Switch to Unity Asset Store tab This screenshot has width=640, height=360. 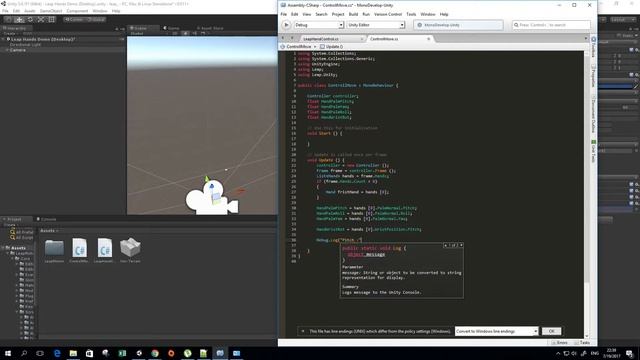[x=210, y=28]
